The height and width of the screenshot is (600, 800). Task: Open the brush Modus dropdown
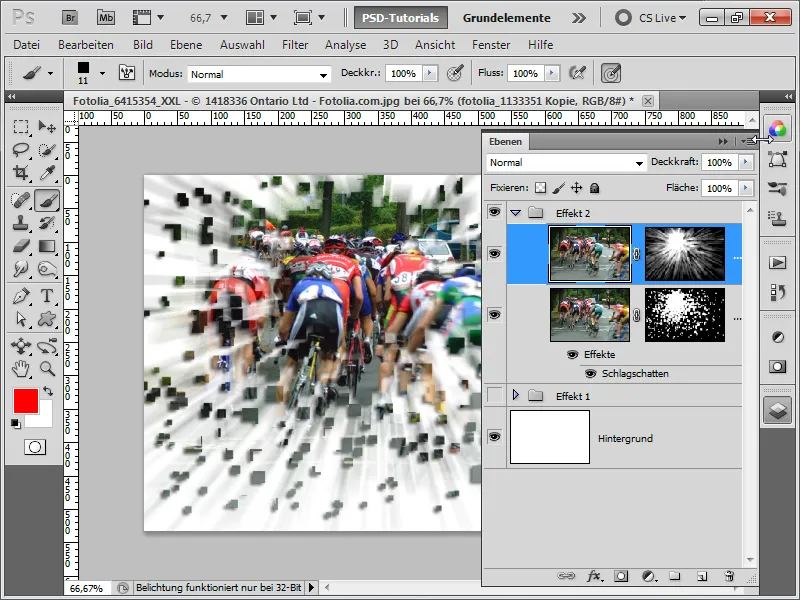pyautogui.click(x=259, y=74)
